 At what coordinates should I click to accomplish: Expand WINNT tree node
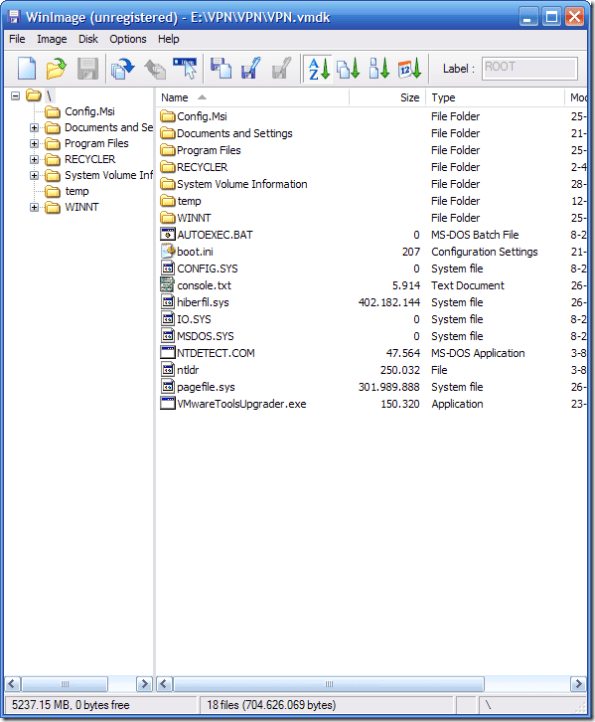pos(34,207)
